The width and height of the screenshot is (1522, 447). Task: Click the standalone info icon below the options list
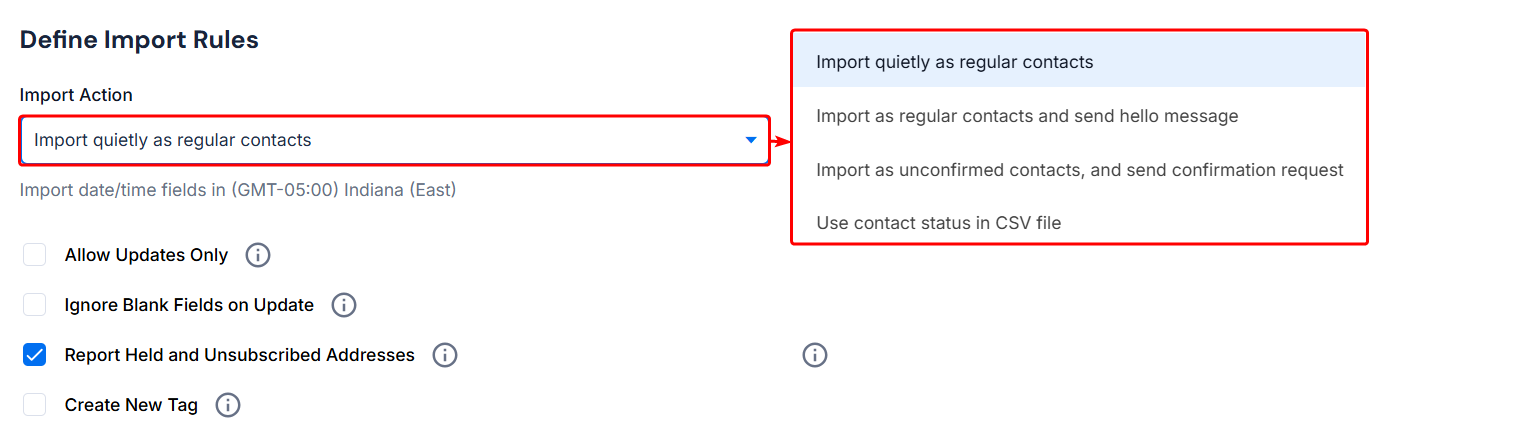point(815,355)
